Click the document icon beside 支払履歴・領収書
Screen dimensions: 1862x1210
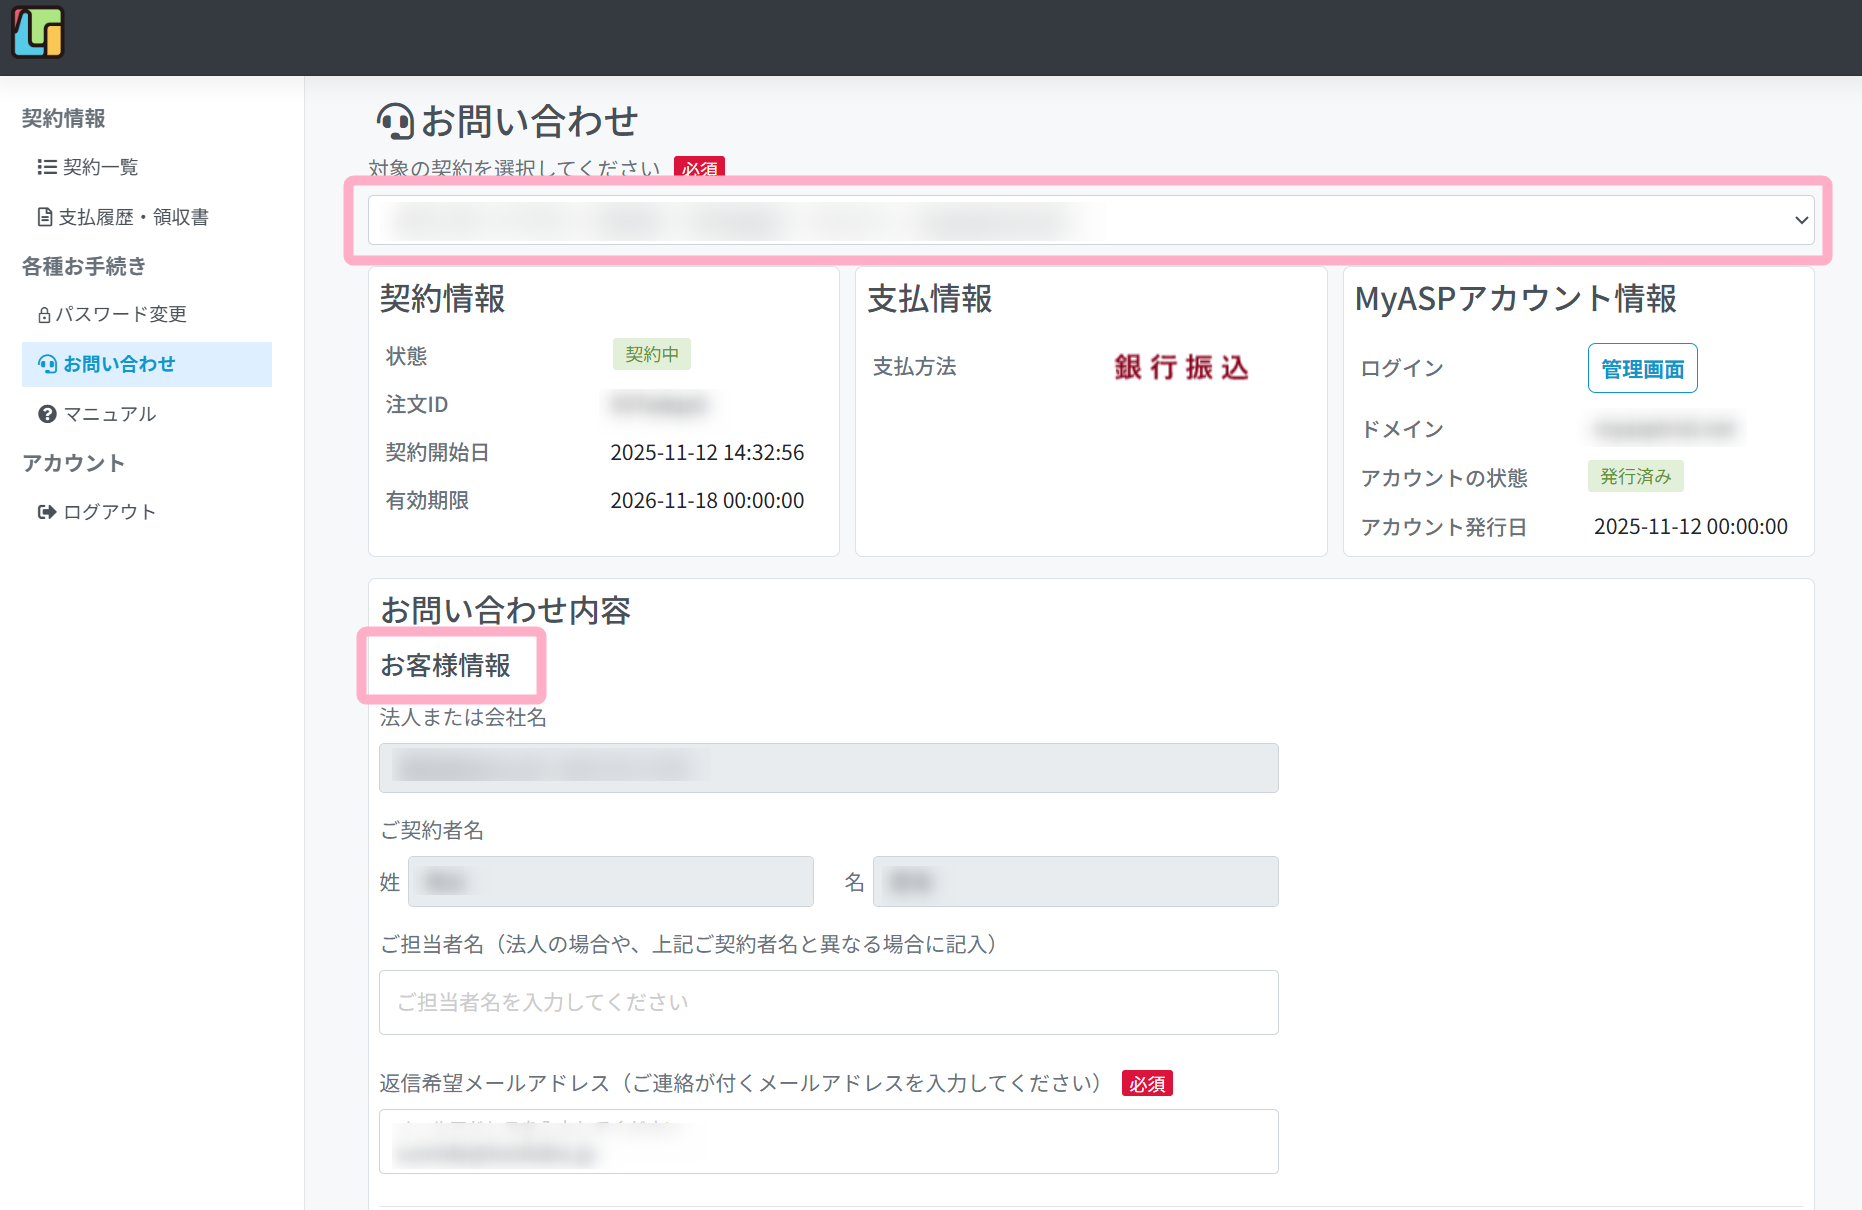click(45, 217)
